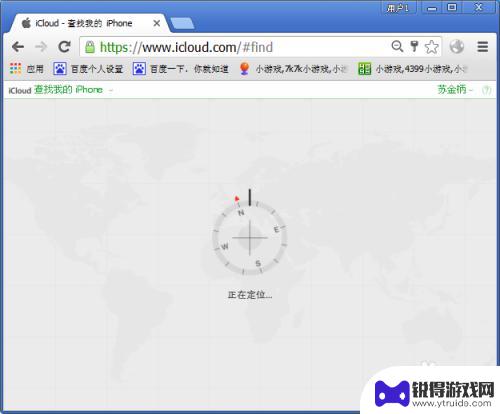Minimize the Chrome window

coord(432,8)
